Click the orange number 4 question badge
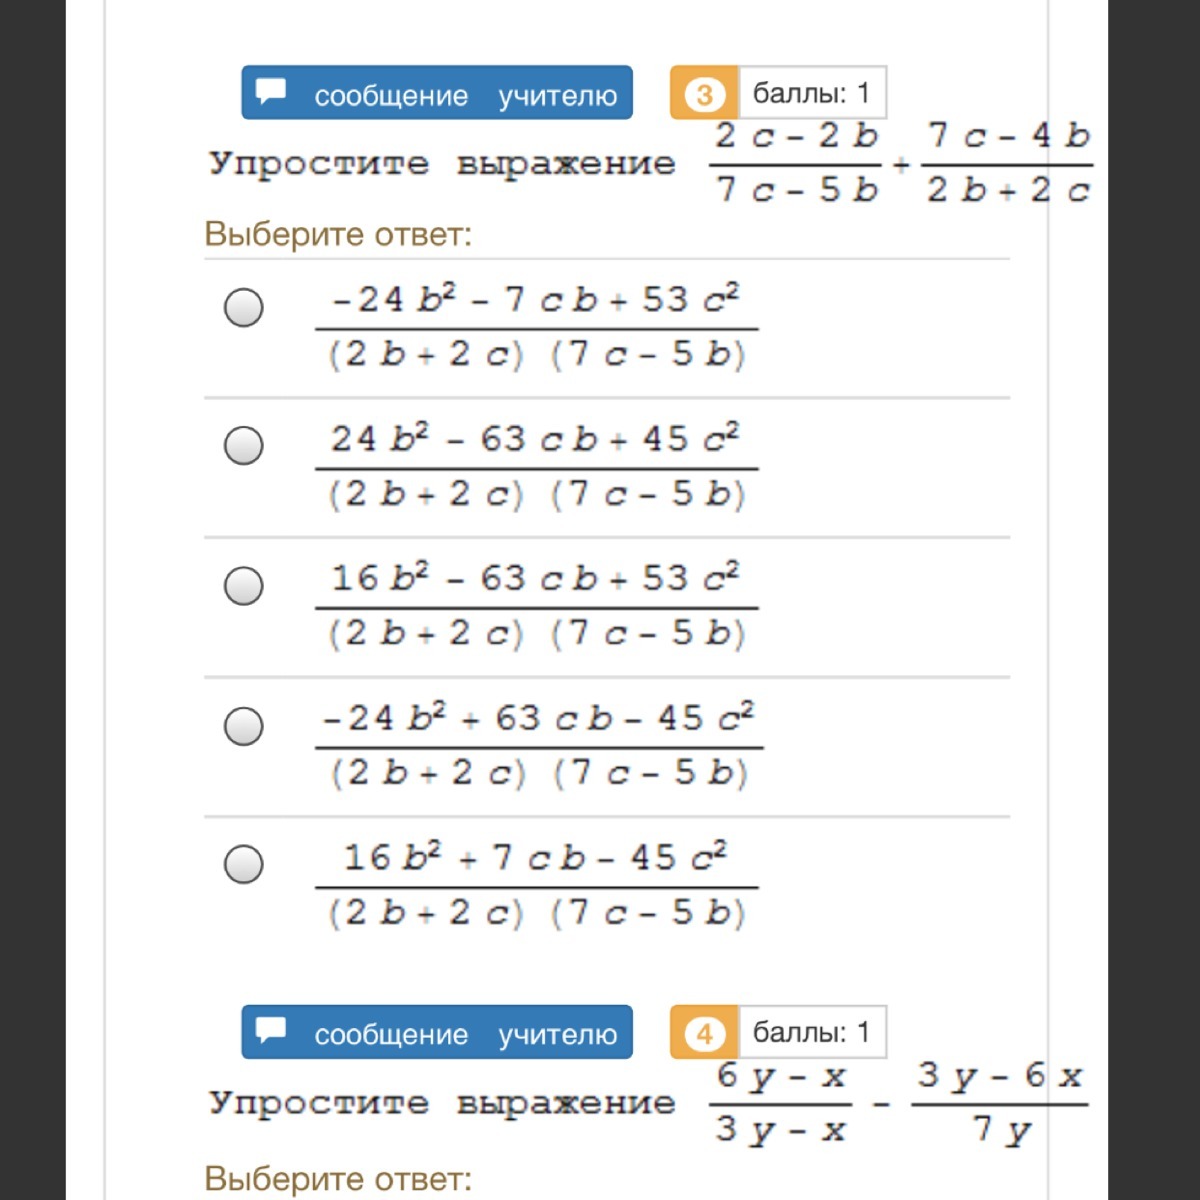This screenshot has height=1200, width=1200. click(x=704, y=1033)
